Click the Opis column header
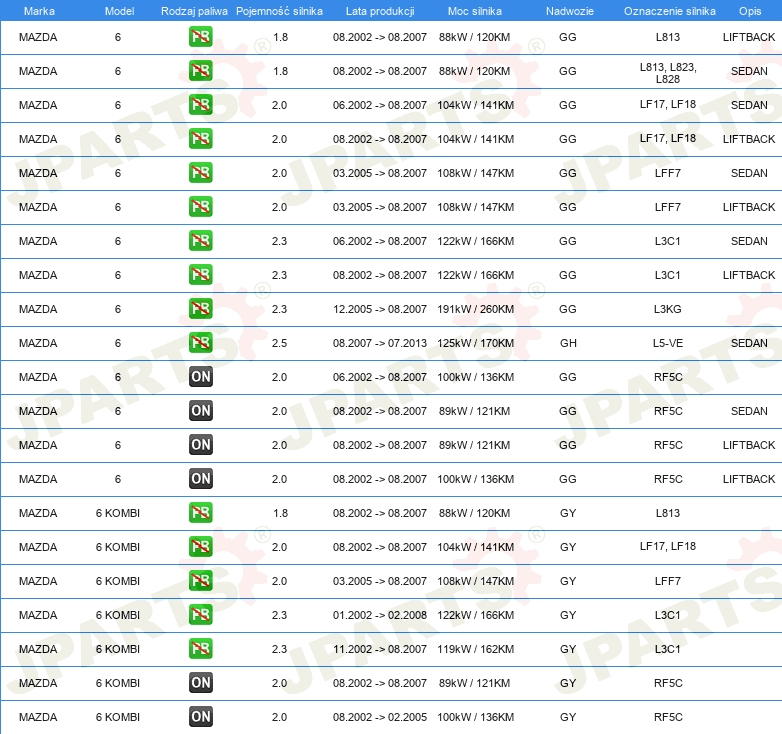 pyautogui.click(x=750, y=11)
